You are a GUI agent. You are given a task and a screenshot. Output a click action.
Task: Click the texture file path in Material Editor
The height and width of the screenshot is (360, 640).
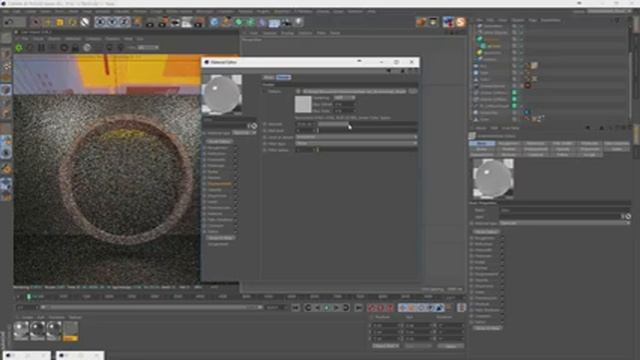354,91
